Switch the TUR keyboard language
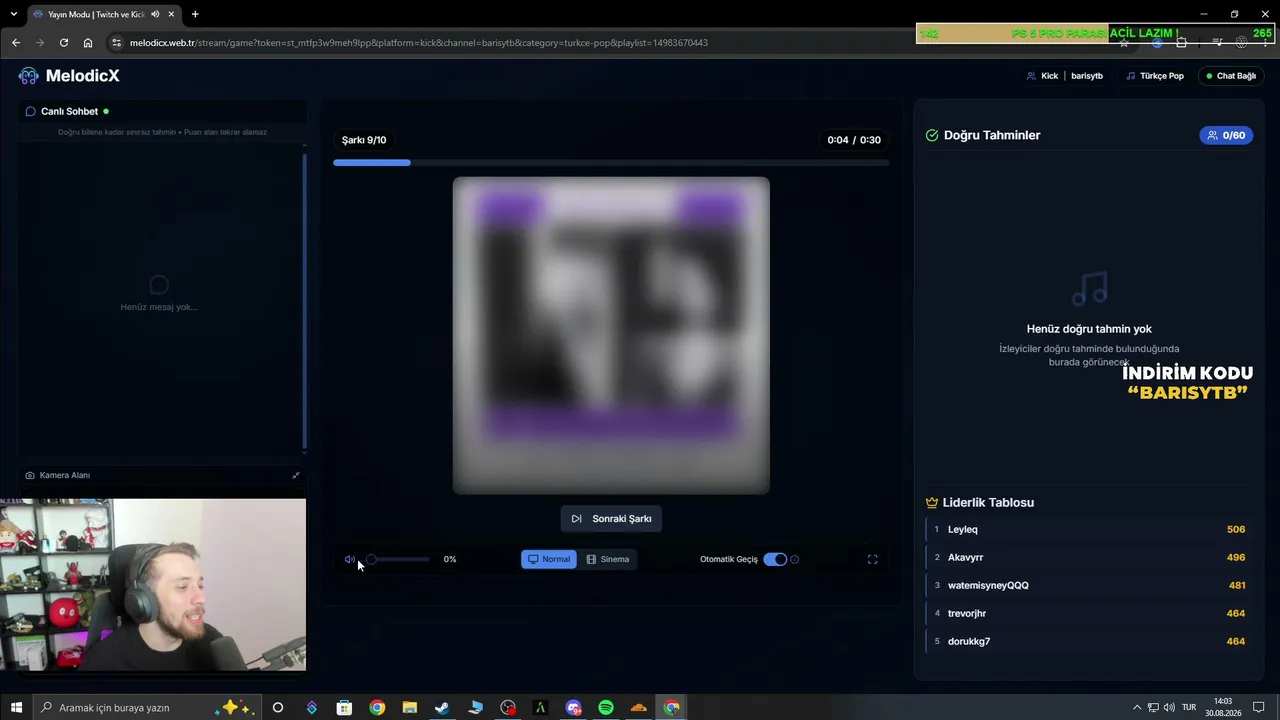Viewport: 1280px width, 720px height. (1189, 708)
